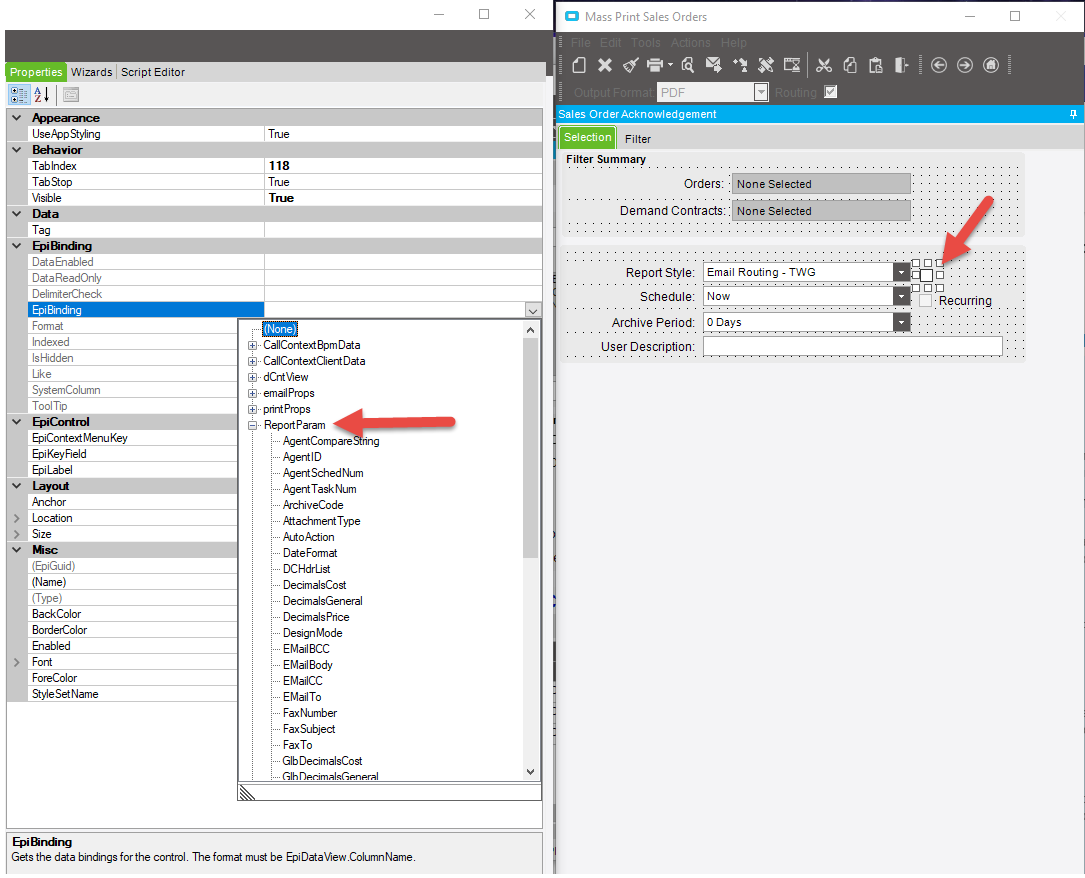Click the Orders 'None Selected' field
Image resolution: width=1085 pixels, height=878 pixels.
click(x=821, y=184)
